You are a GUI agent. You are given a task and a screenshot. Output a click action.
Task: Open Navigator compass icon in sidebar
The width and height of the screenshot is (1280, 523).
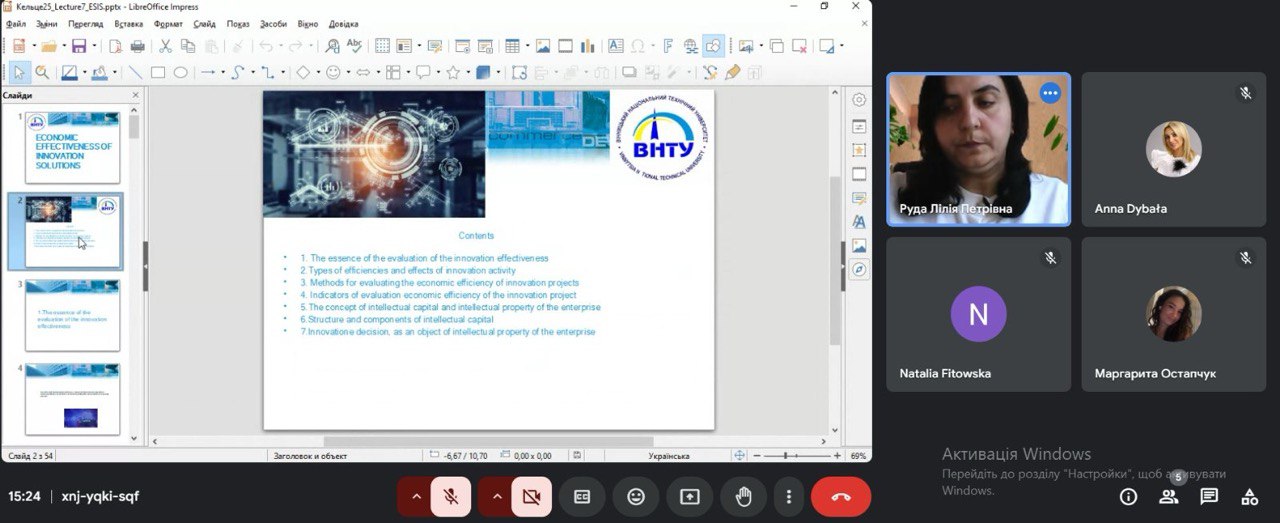coord(859,270)
